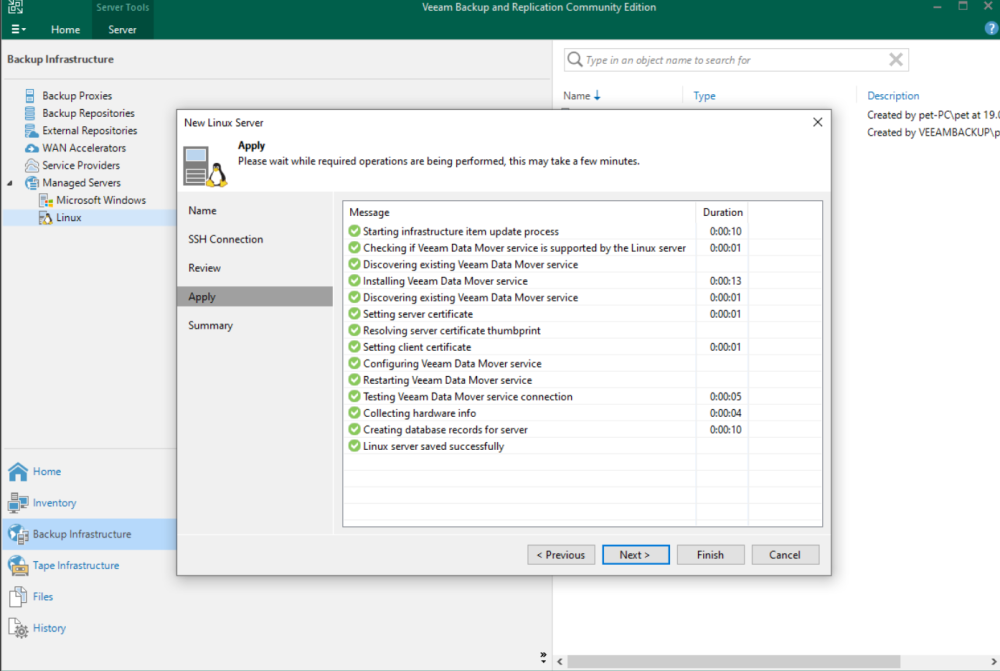Image resolution: width=1000 pixels, height=671 pixels.
Task: Clear search with the X icon
Action: pos(895,60)
